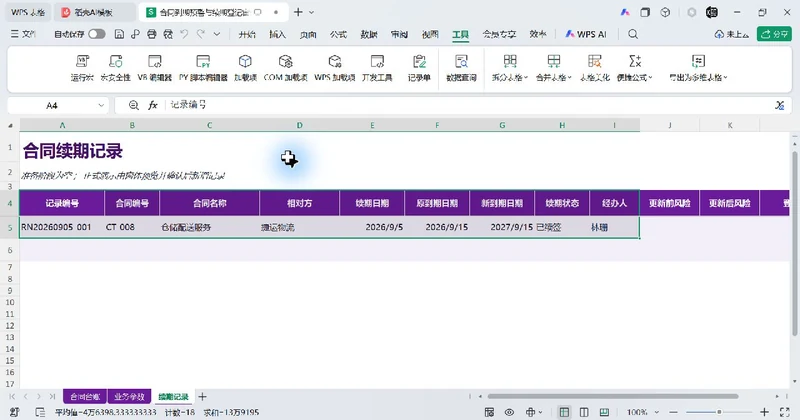This screenshot has width=800, height=420.
Task: Click the formula bar input field
Action: coord(467,105)
